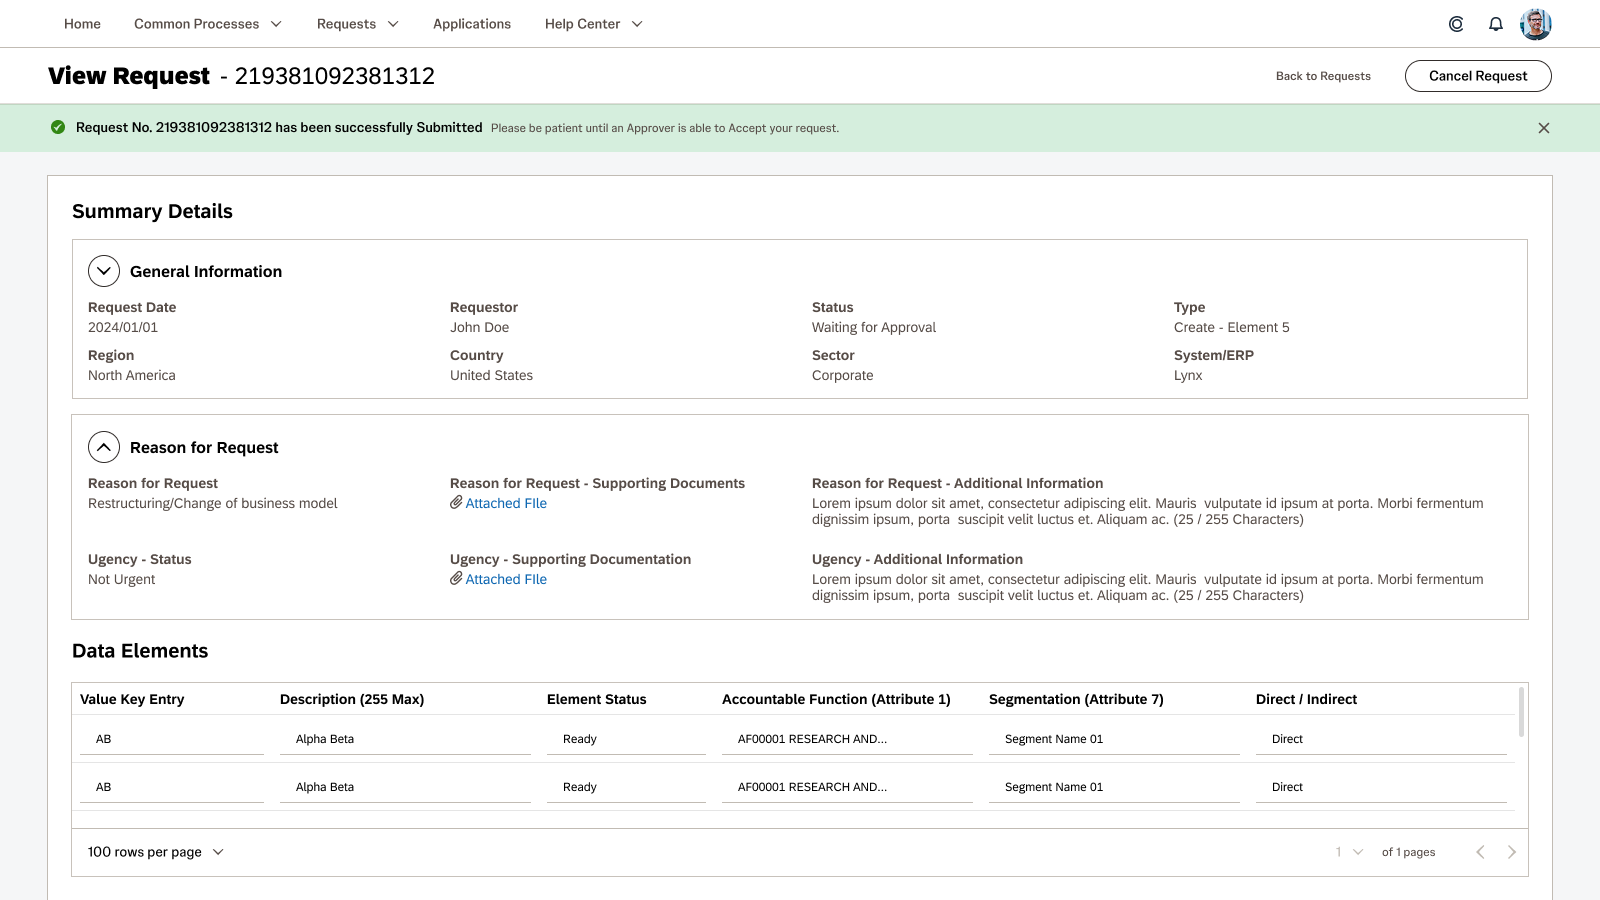The image size is (1600, 900).
Task: Open the Supporting Documents Attached File link
Action: pos(505,503)
